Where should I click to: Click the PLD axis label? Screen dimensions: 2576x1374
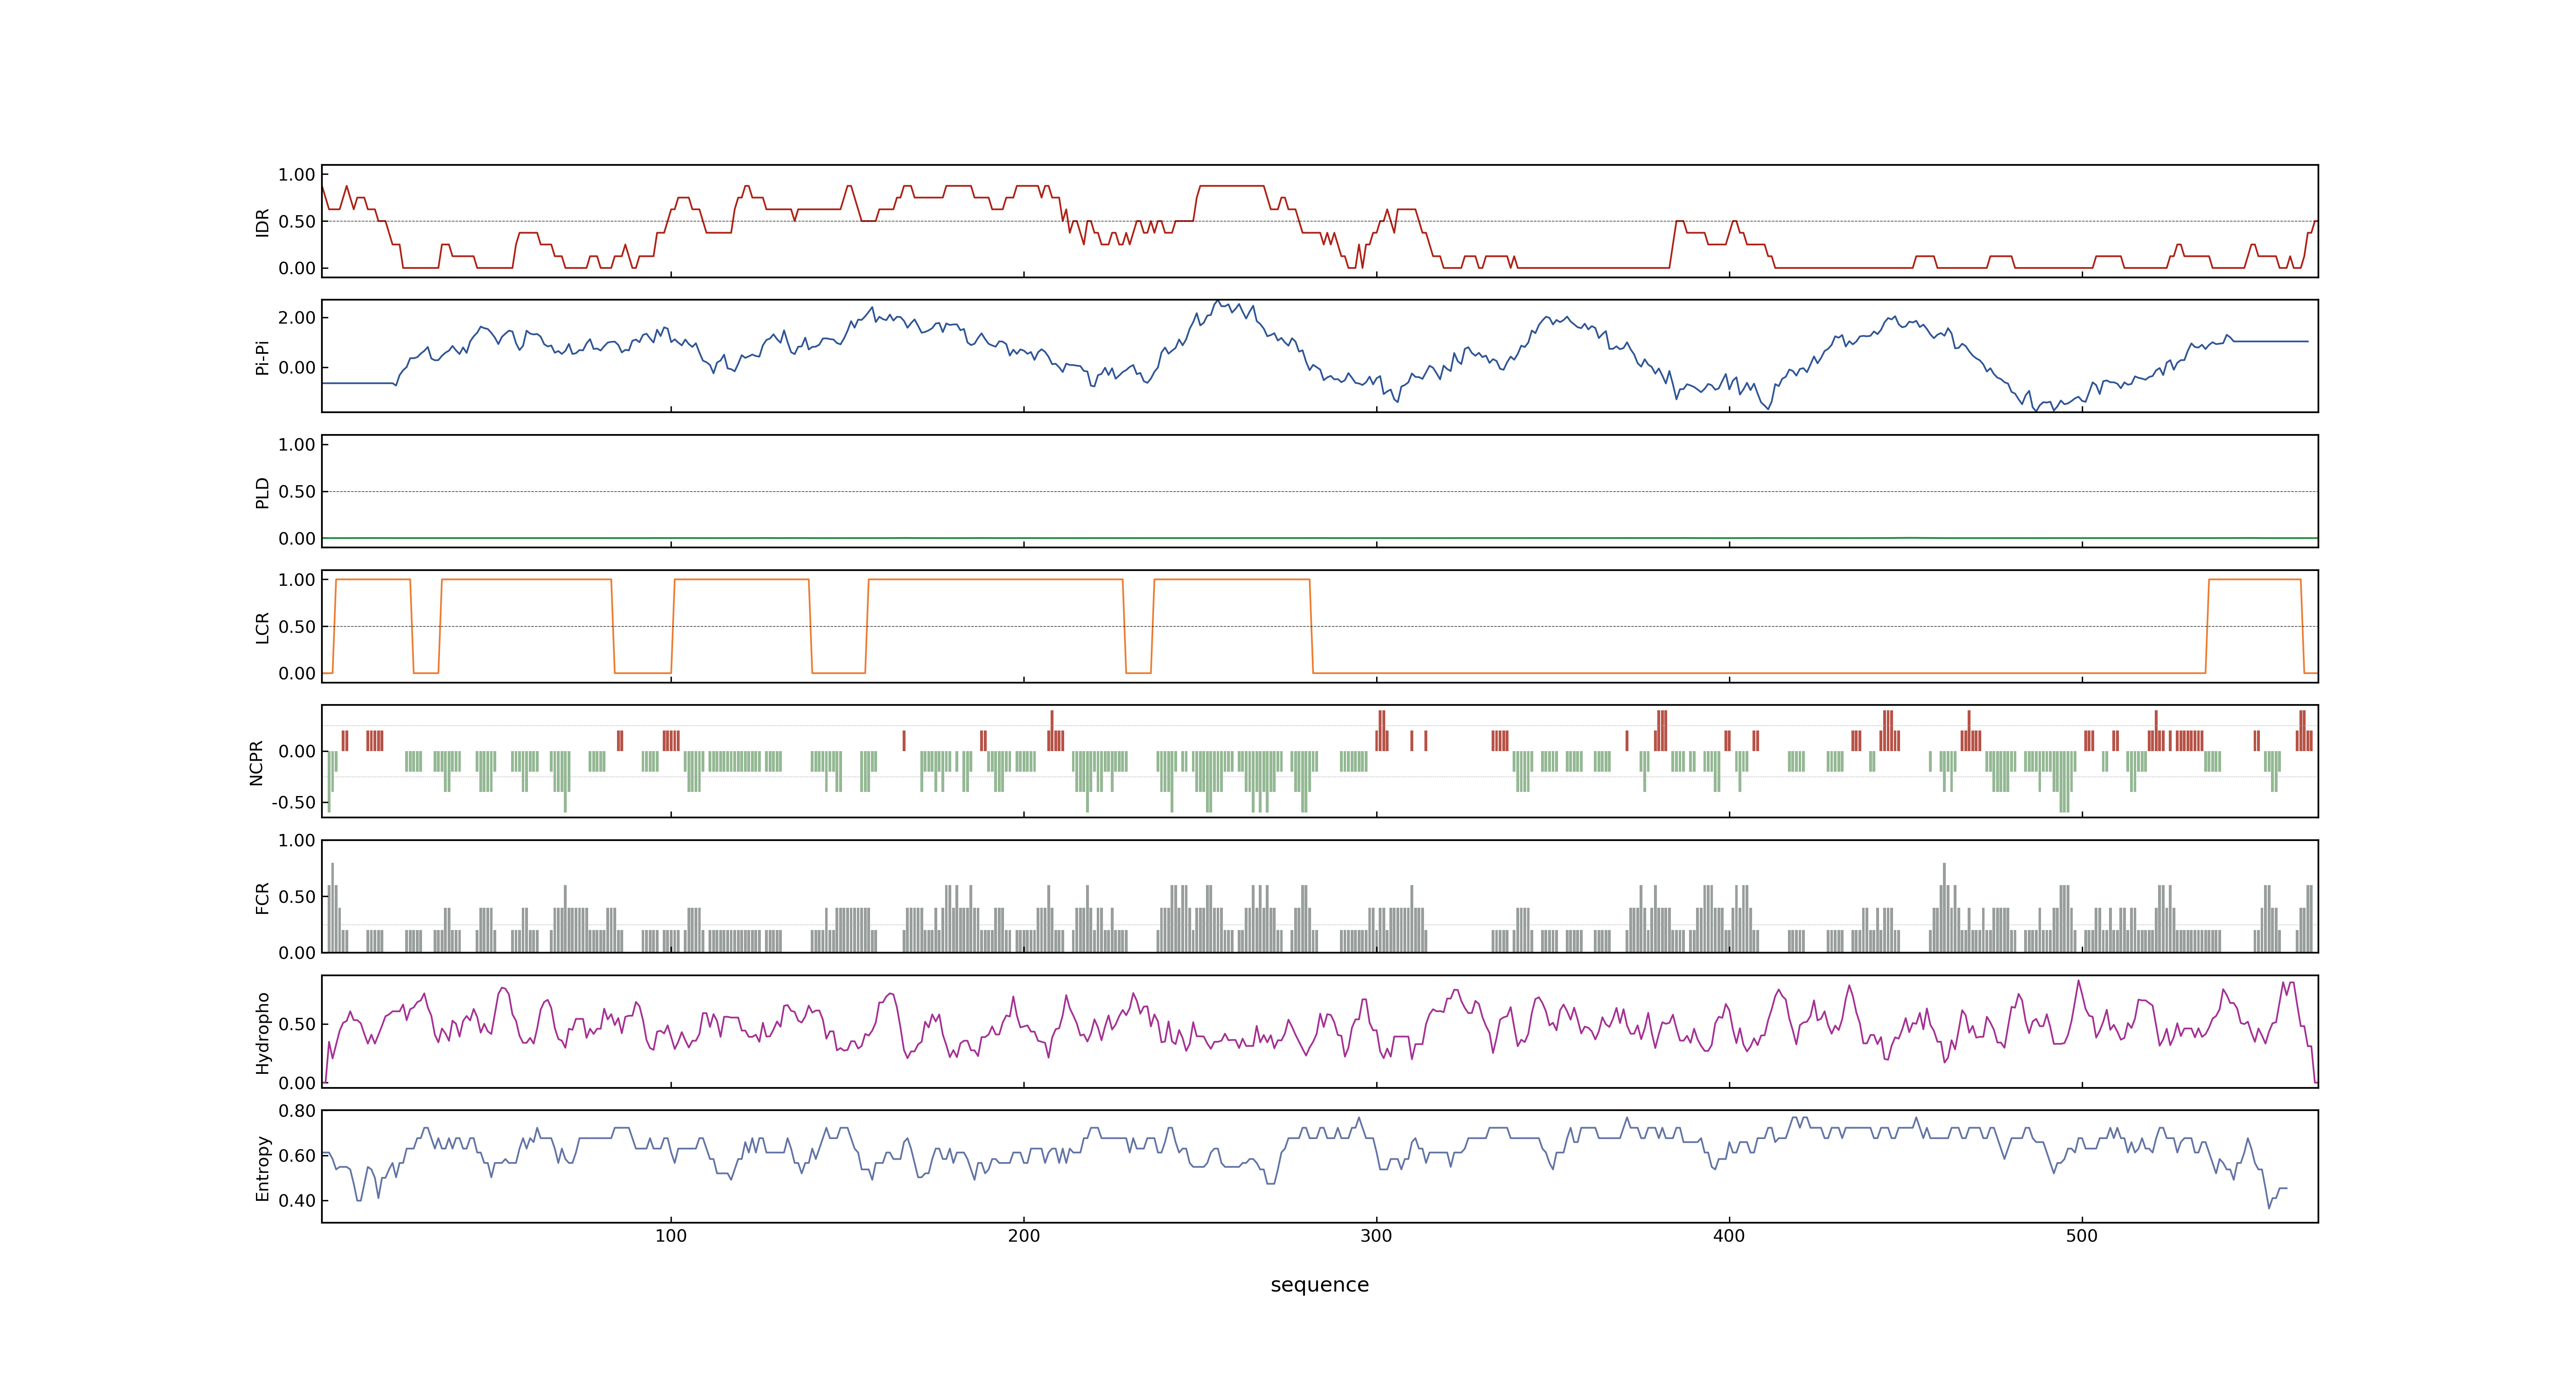coord(262,492)
